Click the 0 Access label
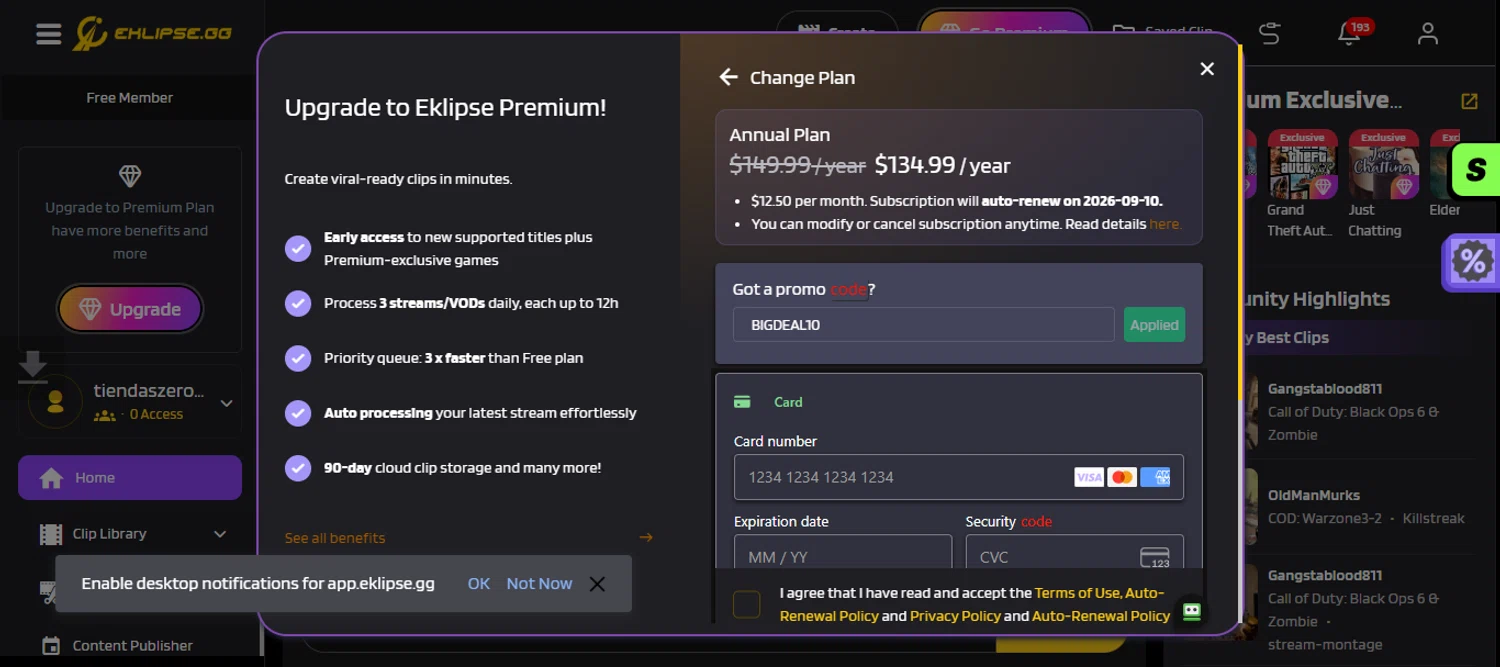This screenshot has height=667, width=1500. (156, 414)
